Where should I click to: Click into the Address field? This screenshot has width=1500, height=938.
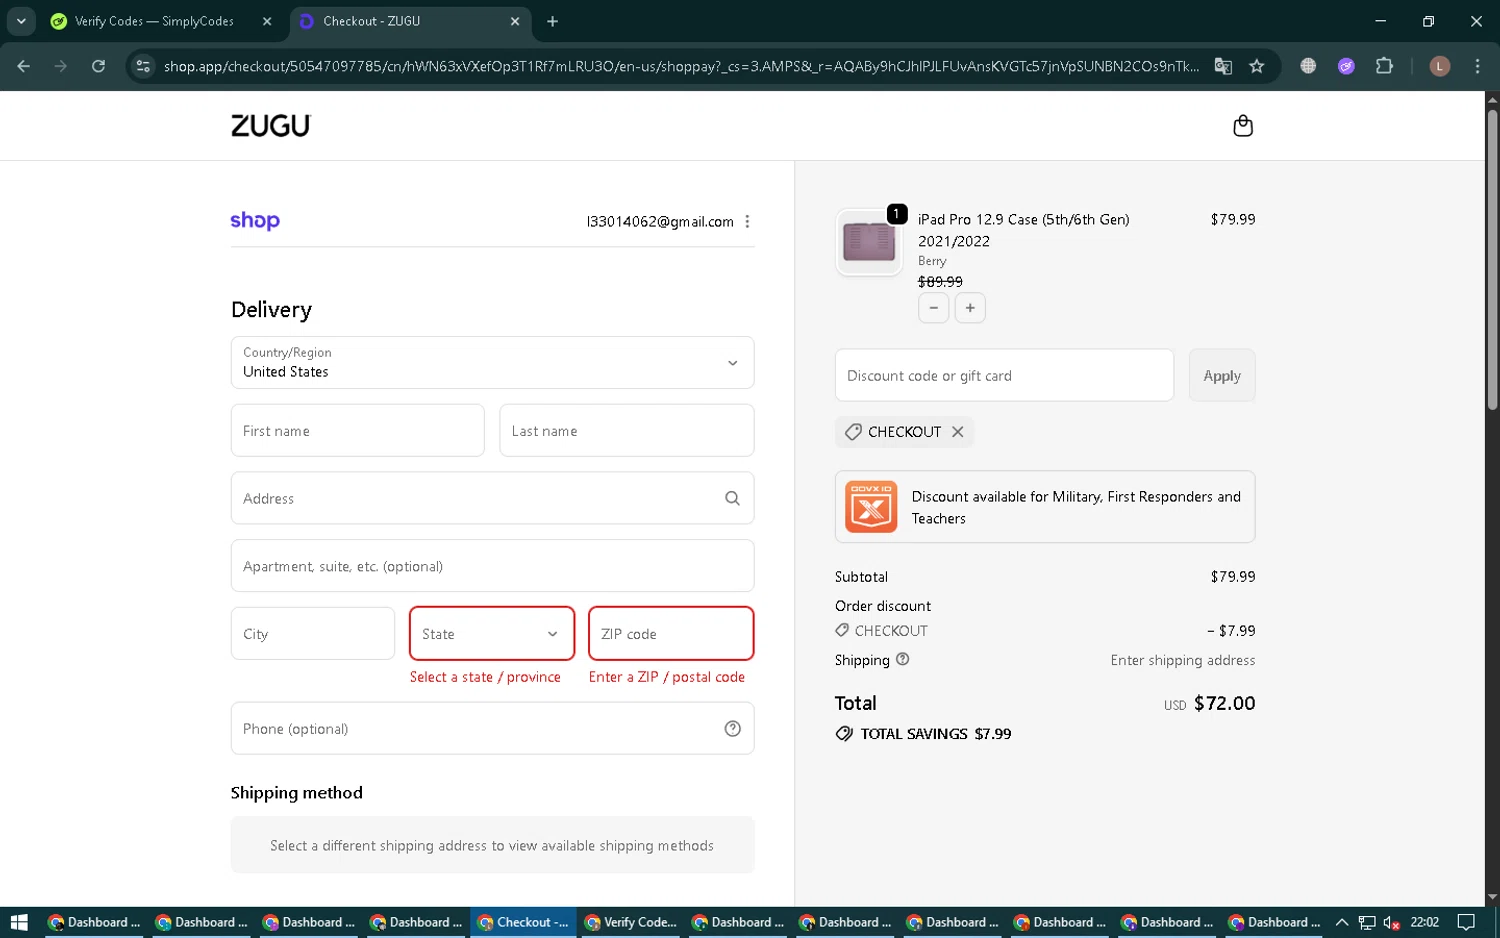pyautogui.click(x=492, y=498)
